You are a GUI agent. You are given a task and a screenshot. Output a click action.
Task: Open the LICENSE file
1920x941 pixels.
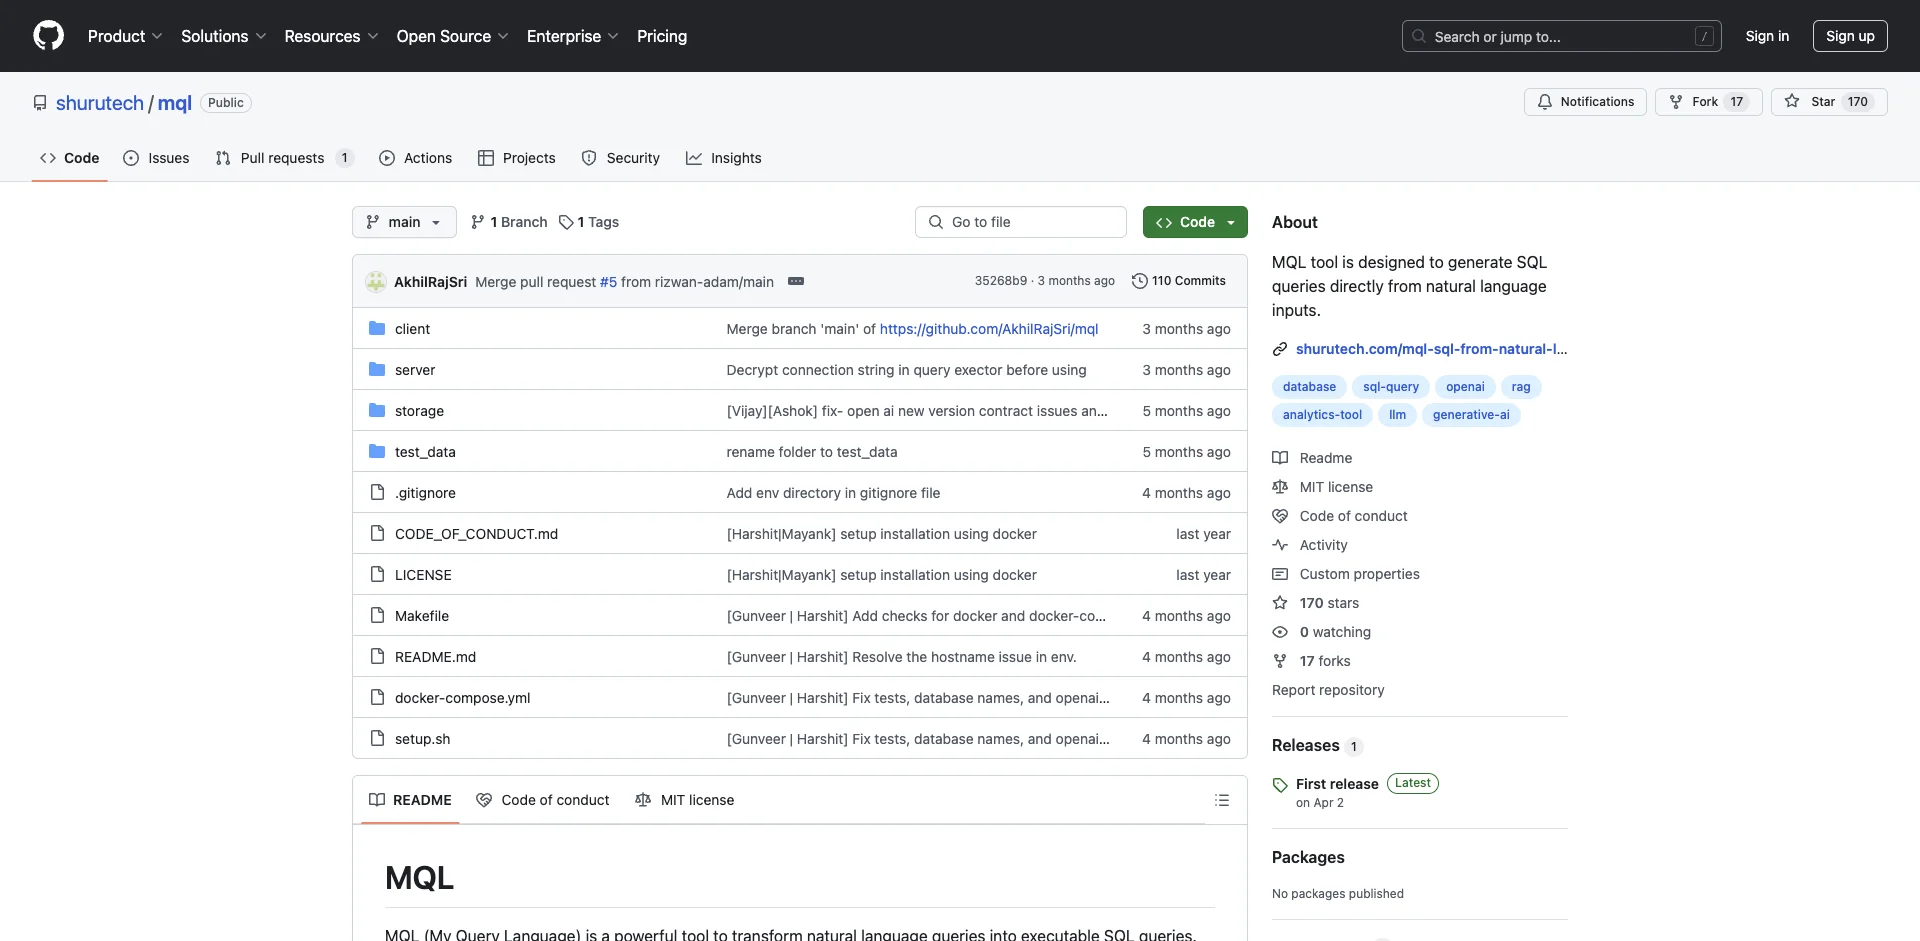(x=423, y=575)
